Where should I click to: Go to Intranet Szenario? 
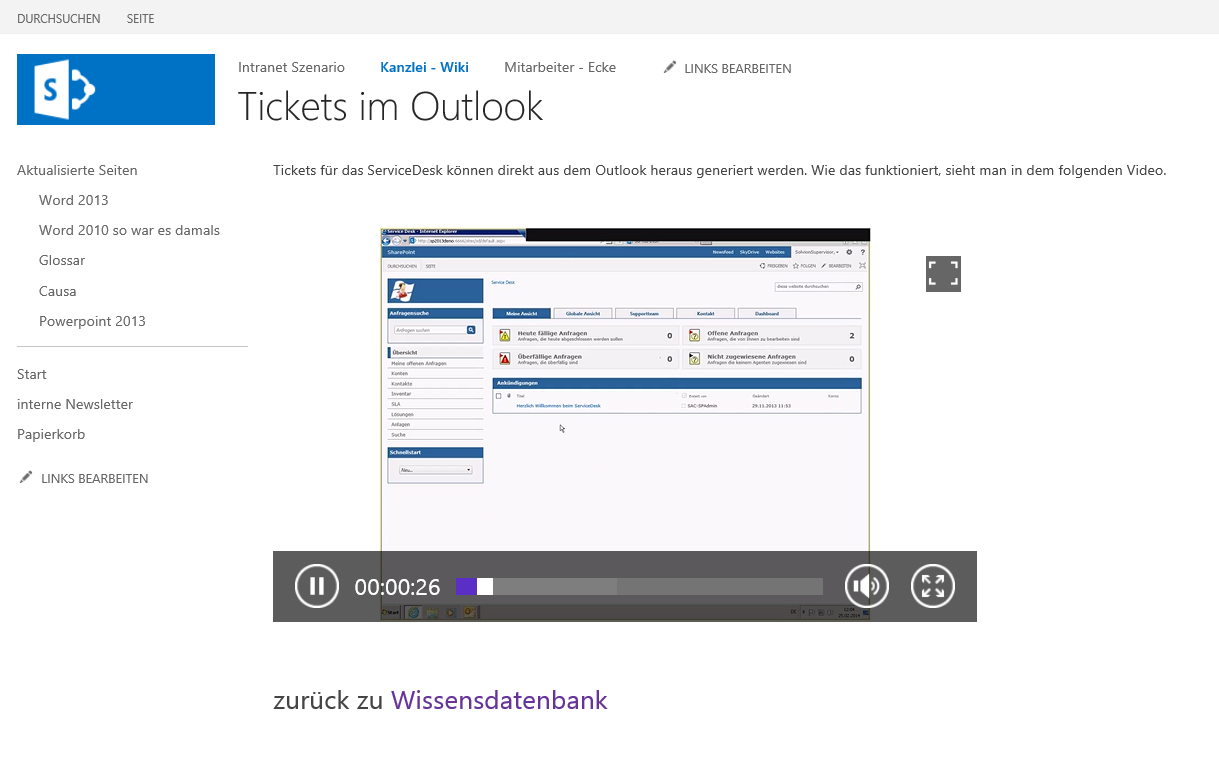pos(291,67)
